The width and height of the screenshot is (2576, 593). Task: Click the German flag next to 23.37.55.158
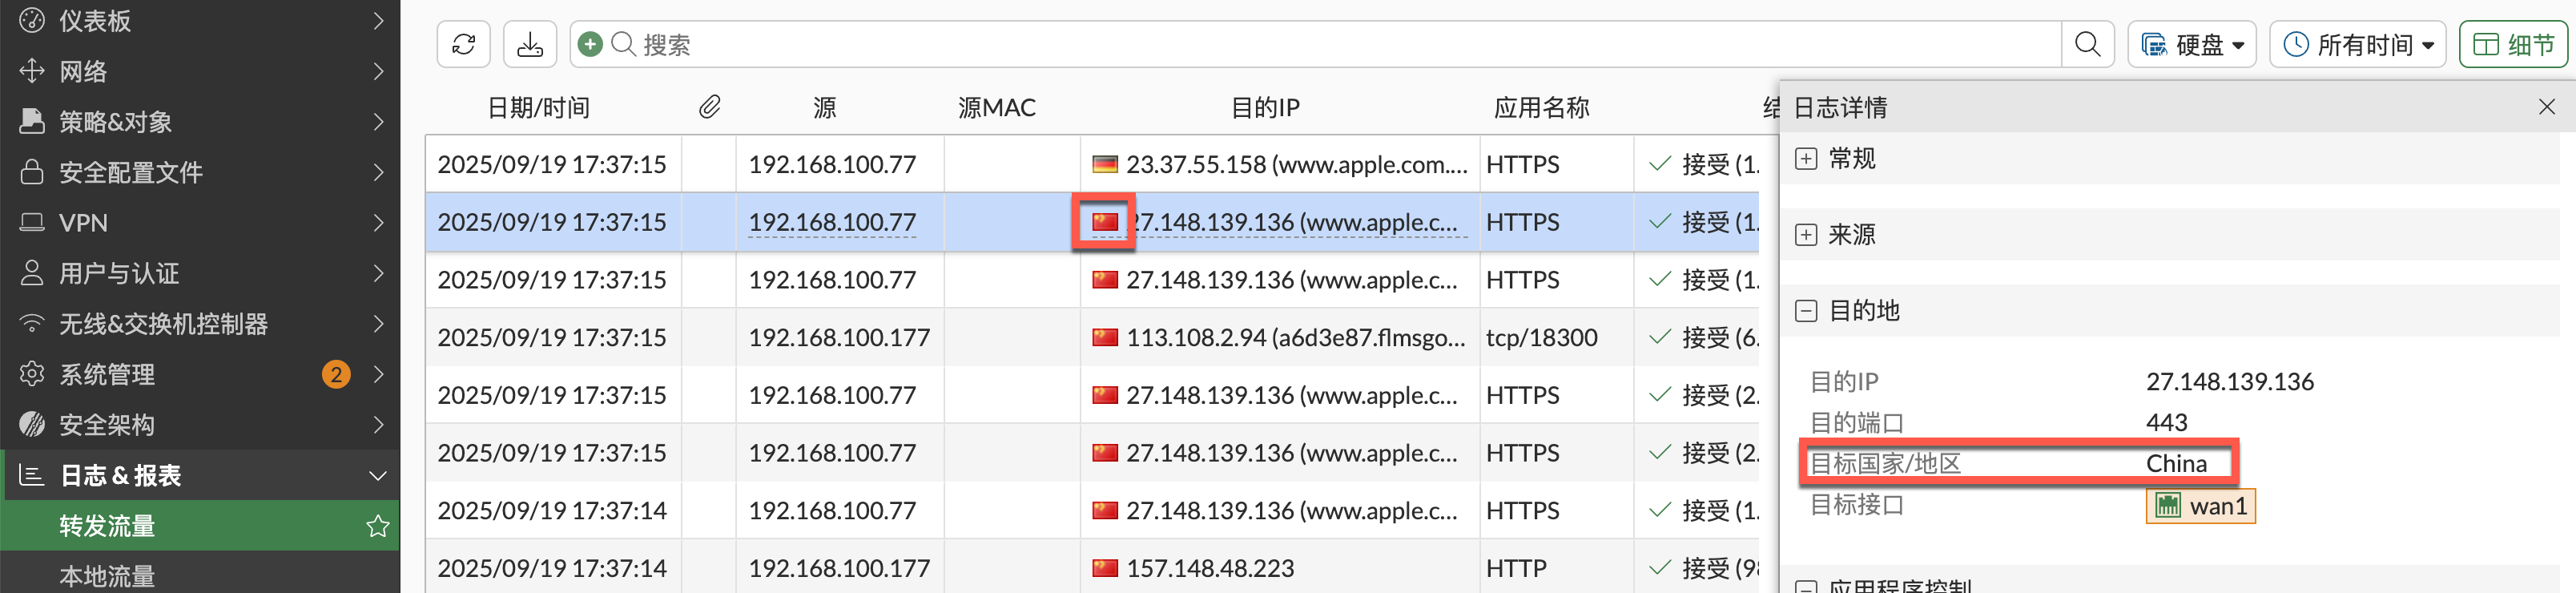click(x=1104, y=164)
